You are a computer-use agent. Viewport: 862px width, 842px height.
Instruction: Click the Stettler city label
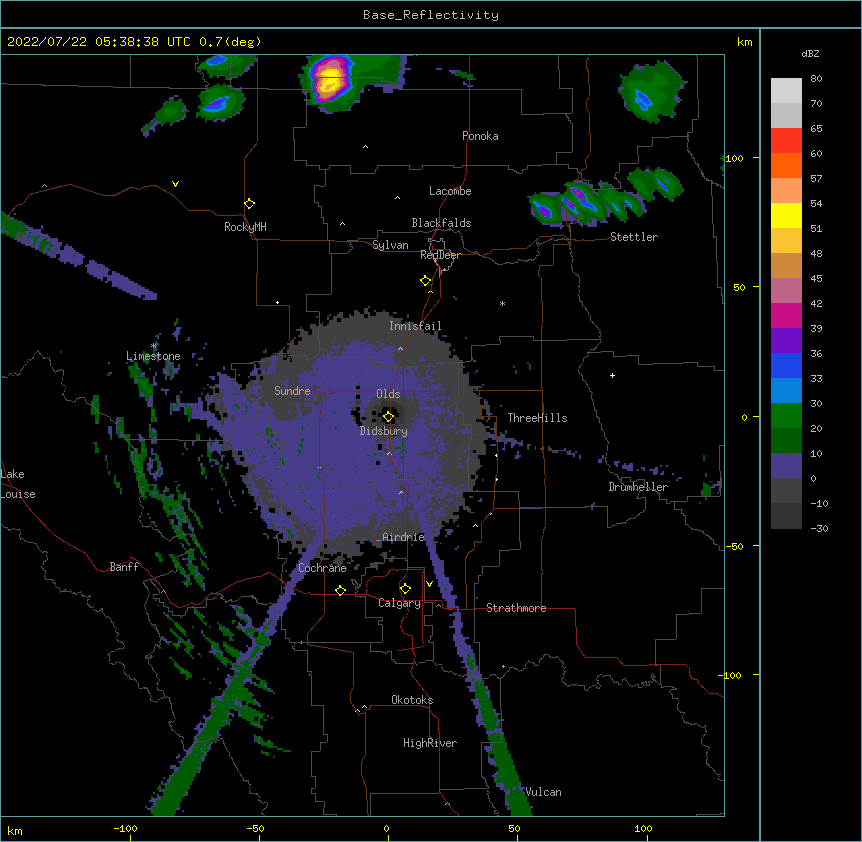(x=634, y=237)
